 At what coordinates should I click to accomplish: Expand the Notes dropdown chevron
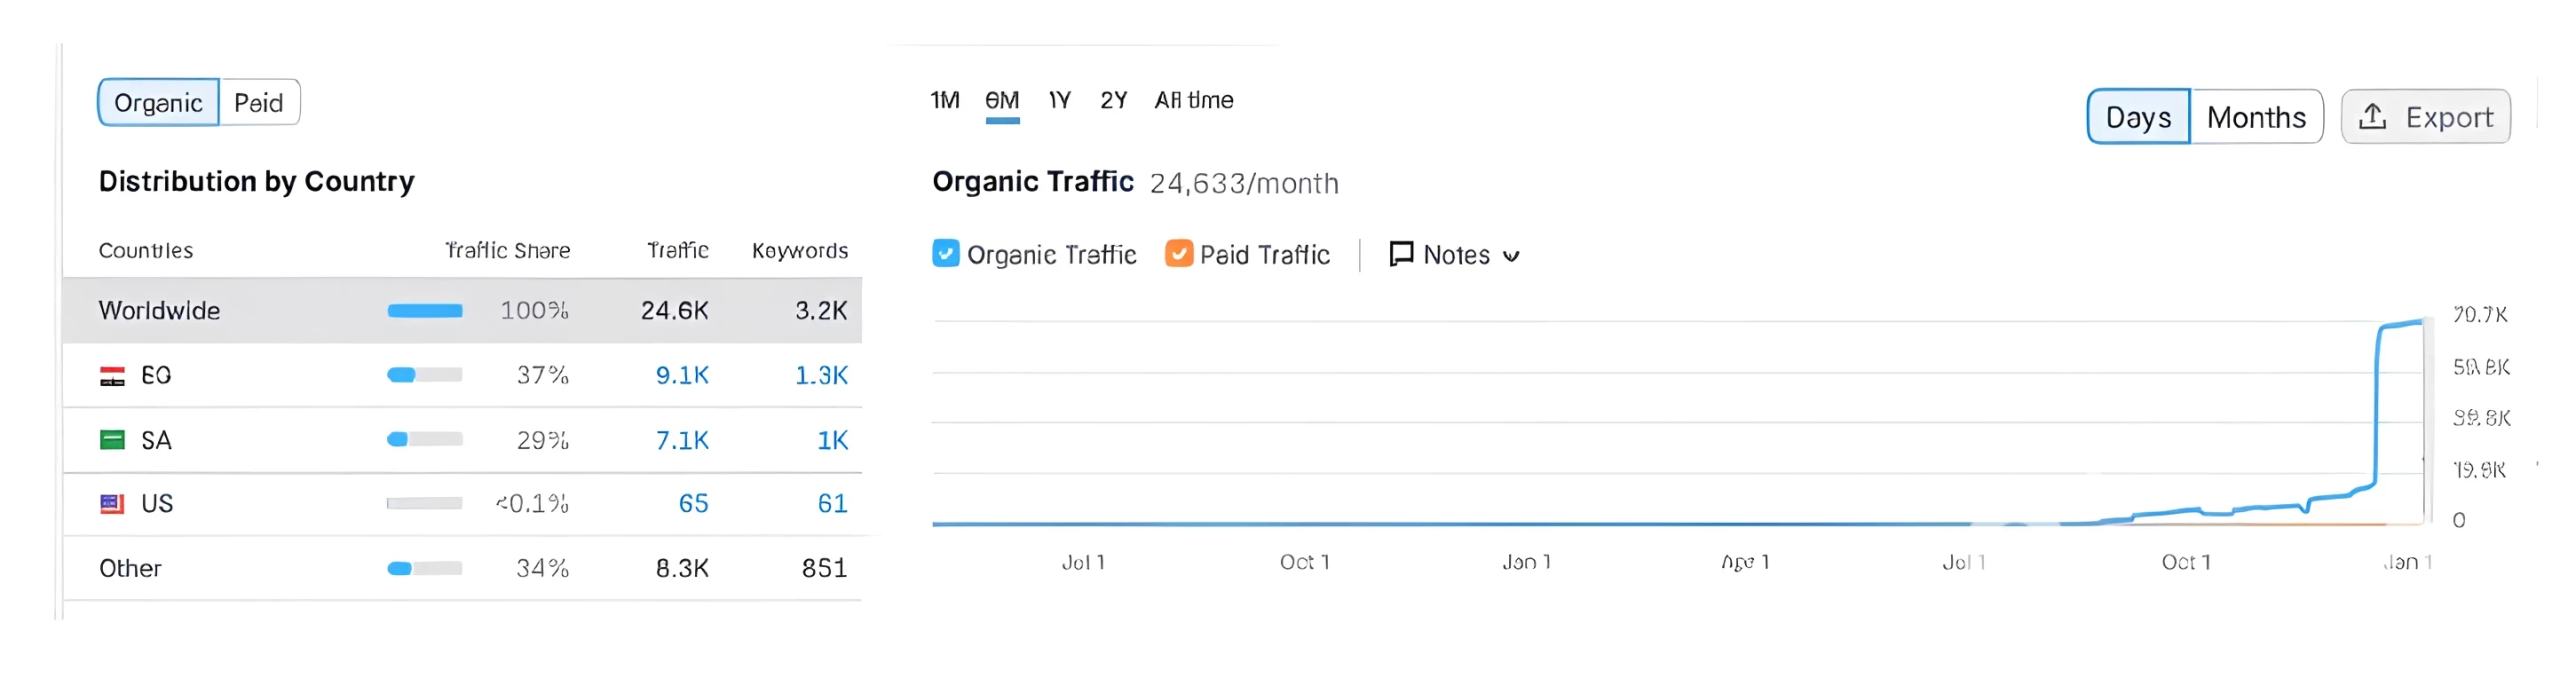point(1511,256)
